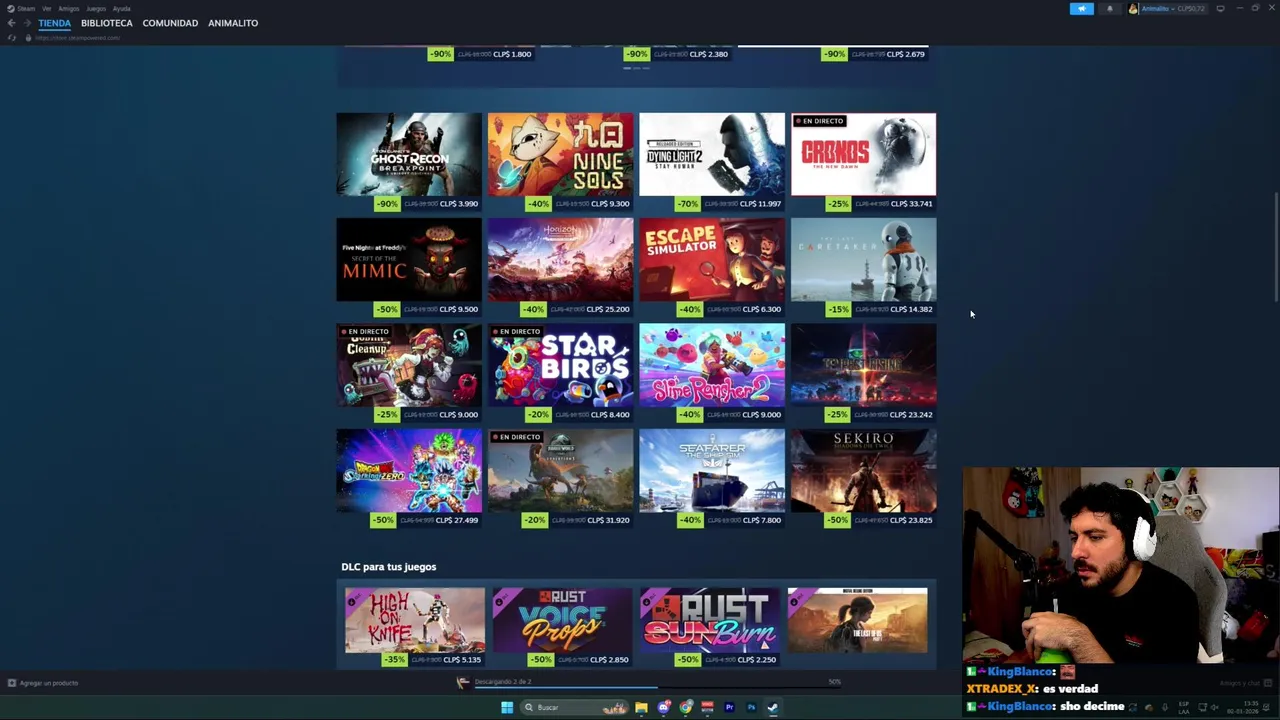
Task: Open the Rust Voice Props DLC tile
Action: (562, 620)
